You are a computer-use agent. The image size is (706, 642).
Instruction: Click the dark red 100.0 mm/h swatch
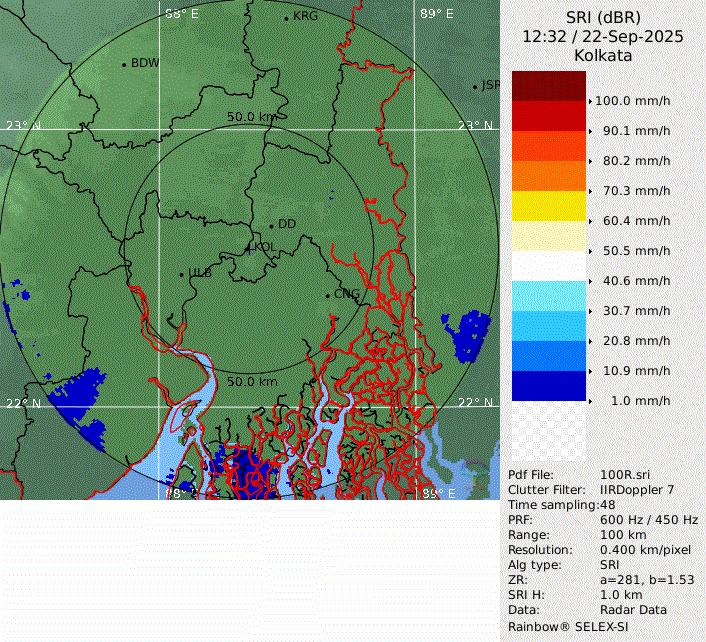(x=548, y=86)
